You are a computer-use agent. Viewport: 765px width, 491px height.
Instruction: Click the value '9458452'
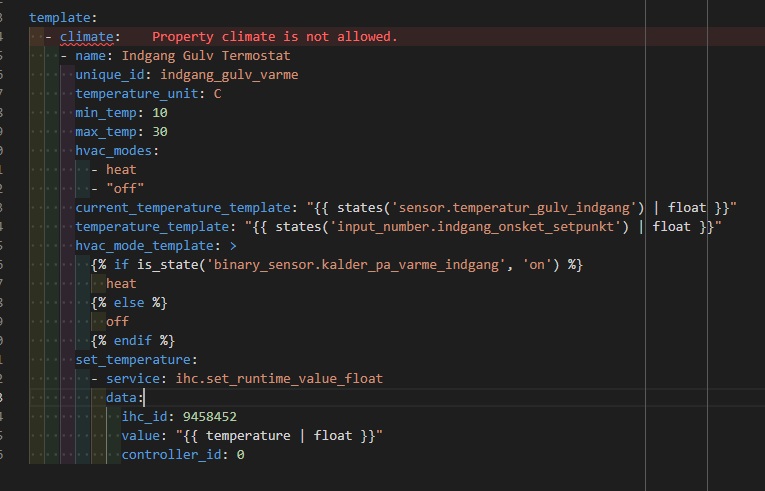(x=209, y=417)
